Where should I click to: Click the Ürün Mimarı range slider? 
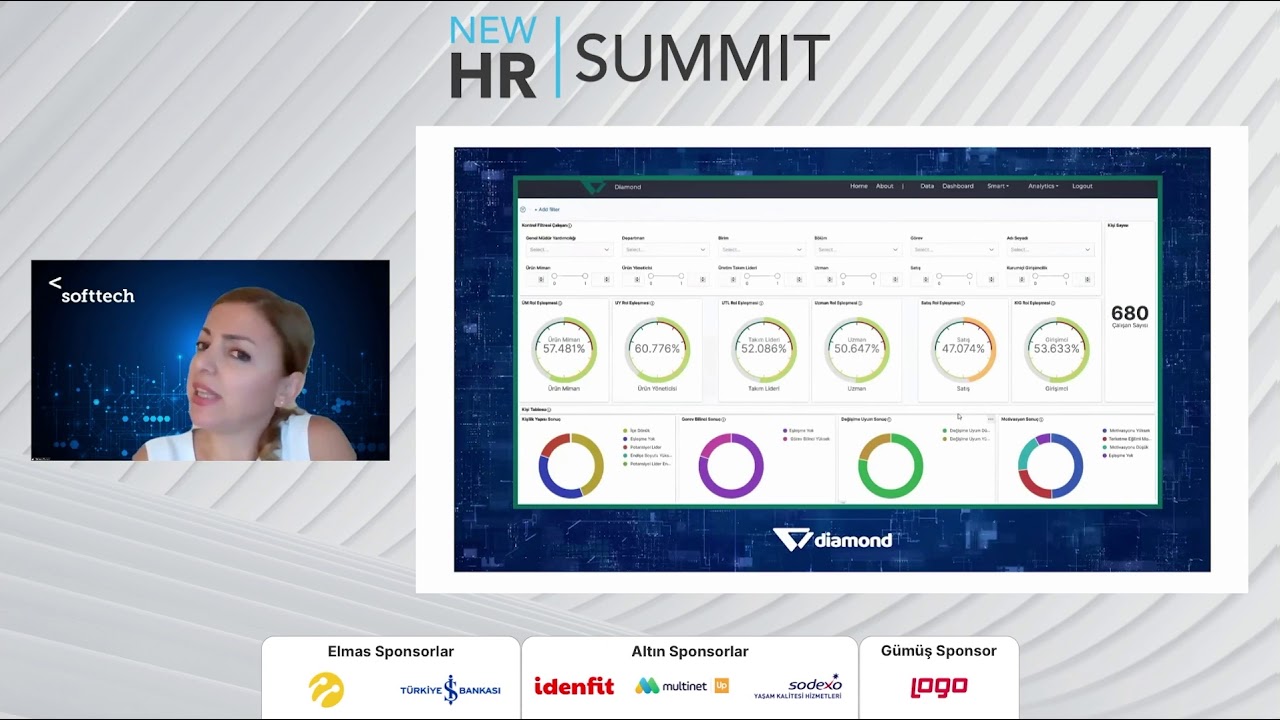tap(570, 276)
